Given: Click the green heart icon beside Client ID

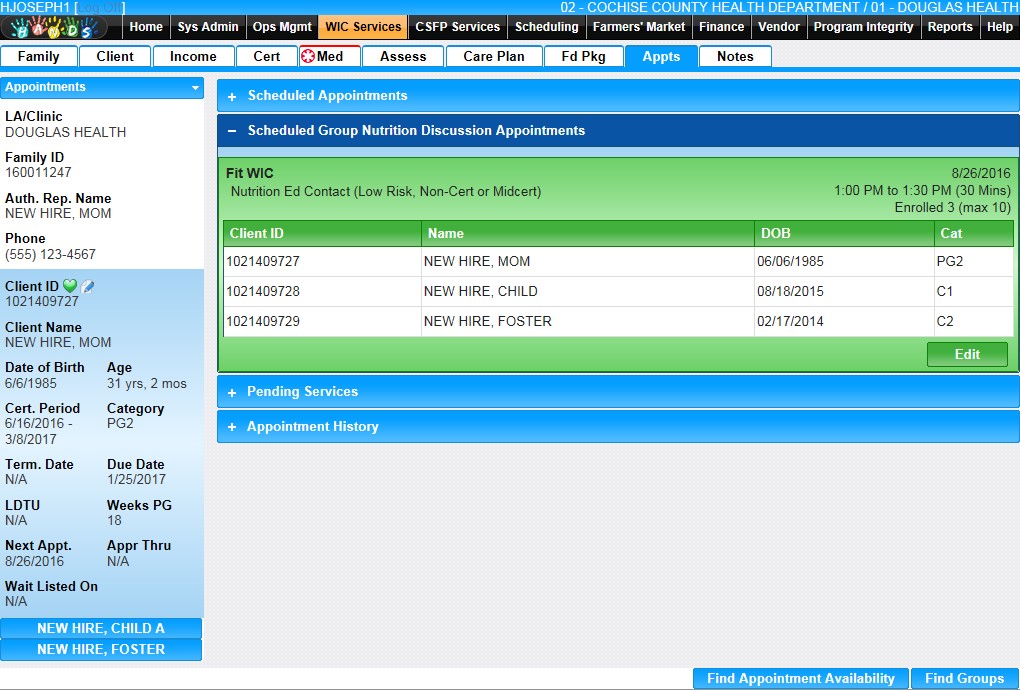Looking at the screenshot, I should (x=70, y=287).
